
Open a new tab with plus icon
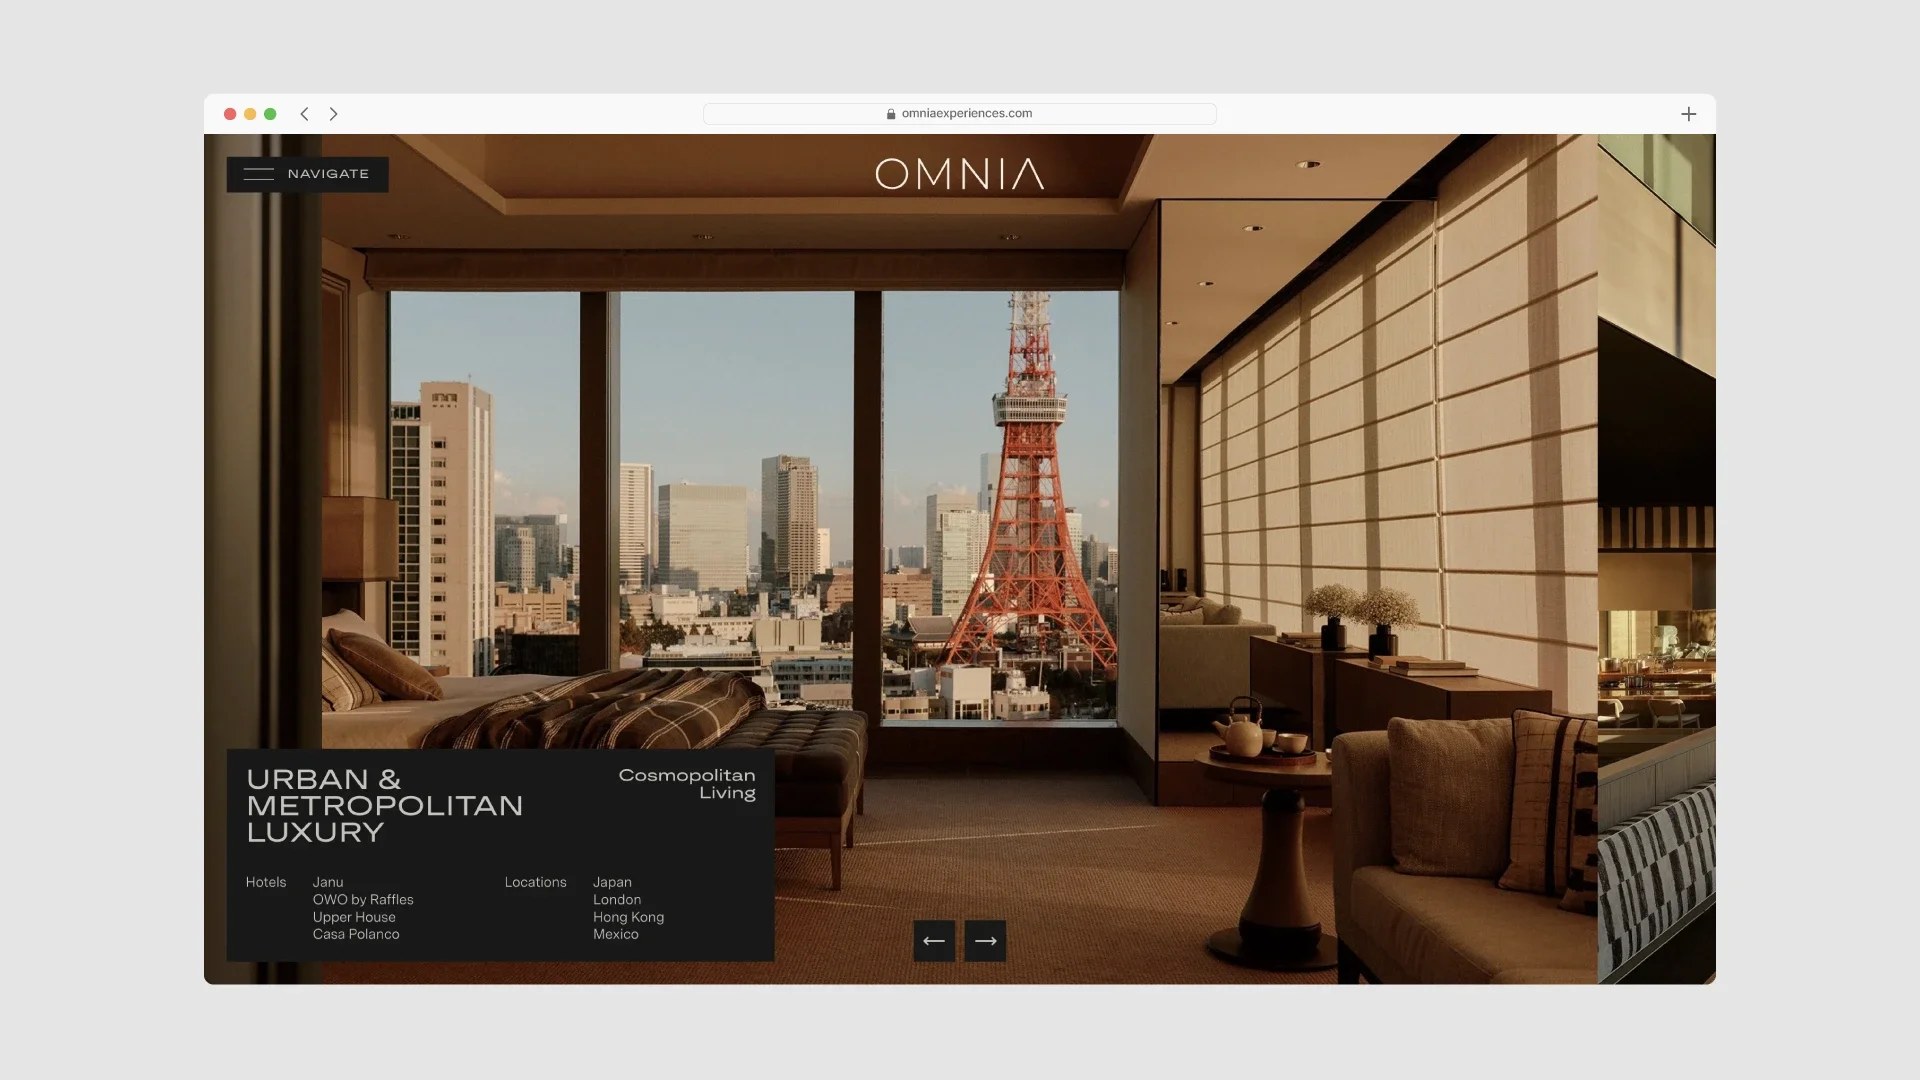pos(1688,114)
